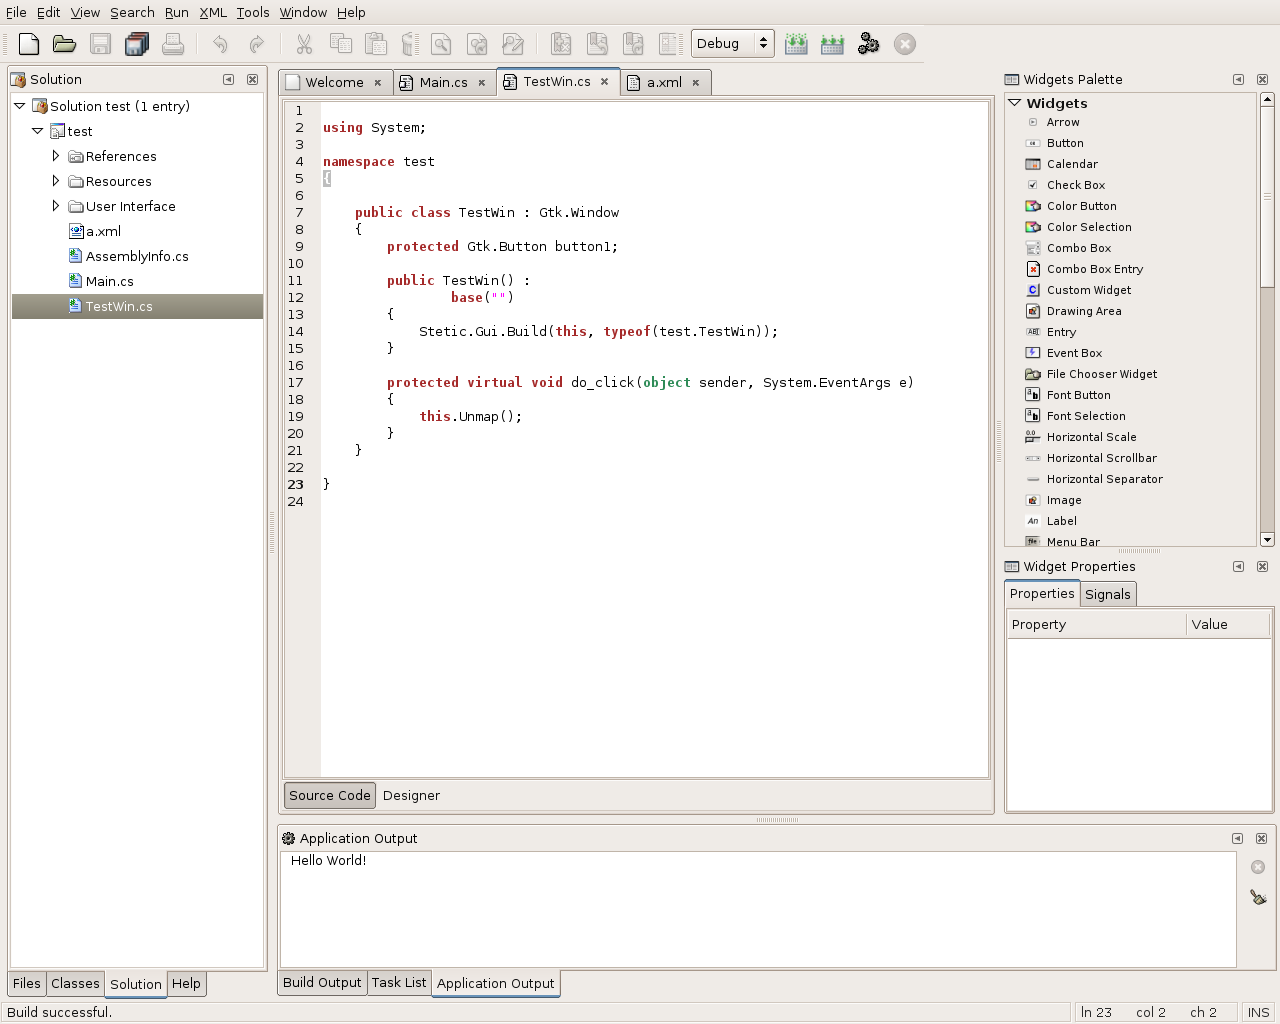The image size is (1280, 1024).
Task: Expand the User Interface folder
Action: pos(56,206)
